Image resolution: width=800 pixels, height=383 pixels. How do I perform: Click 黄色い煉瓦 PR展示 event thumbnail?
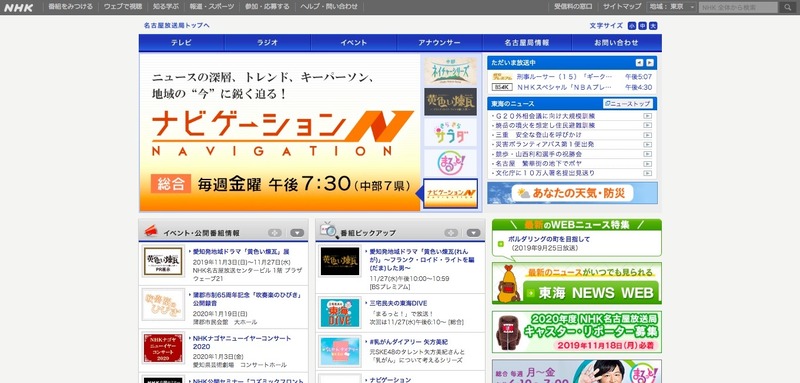[x=163, y=261]
